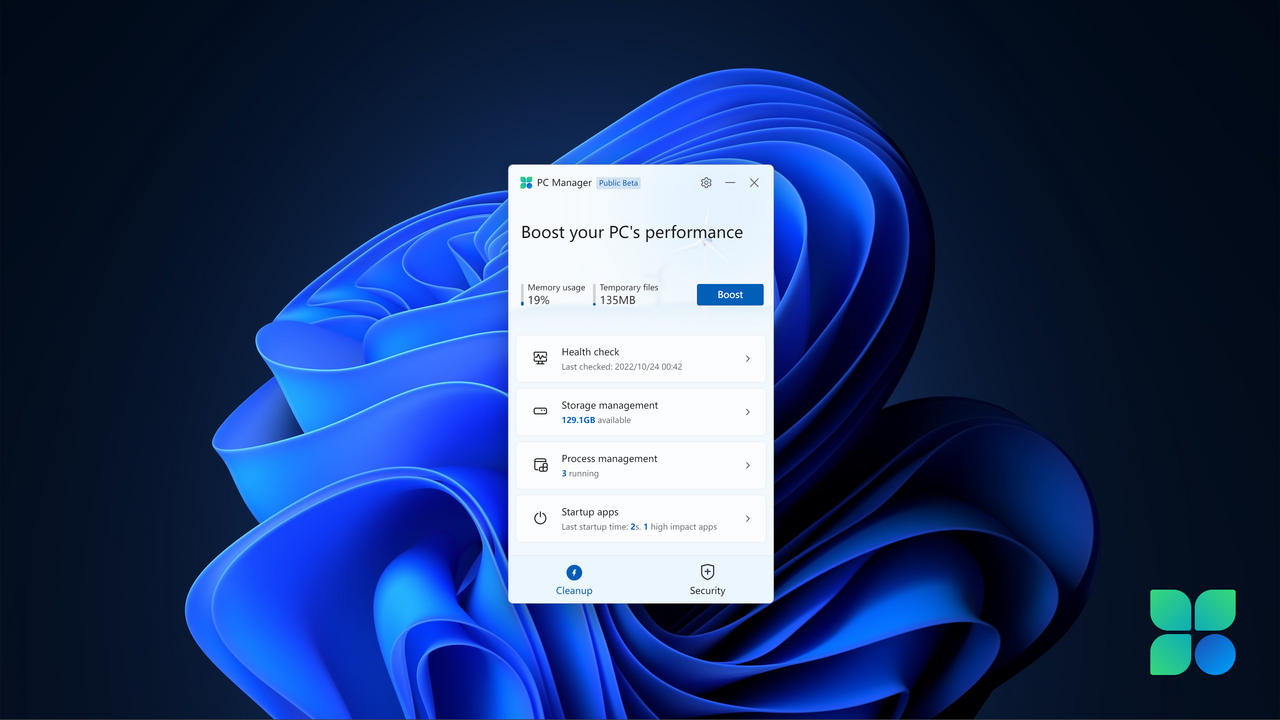The width and height of the screenshot is (1280, 720).
Task: Minimize the PC Manager window
Action: pyautogui.click(x=730, y=183)
